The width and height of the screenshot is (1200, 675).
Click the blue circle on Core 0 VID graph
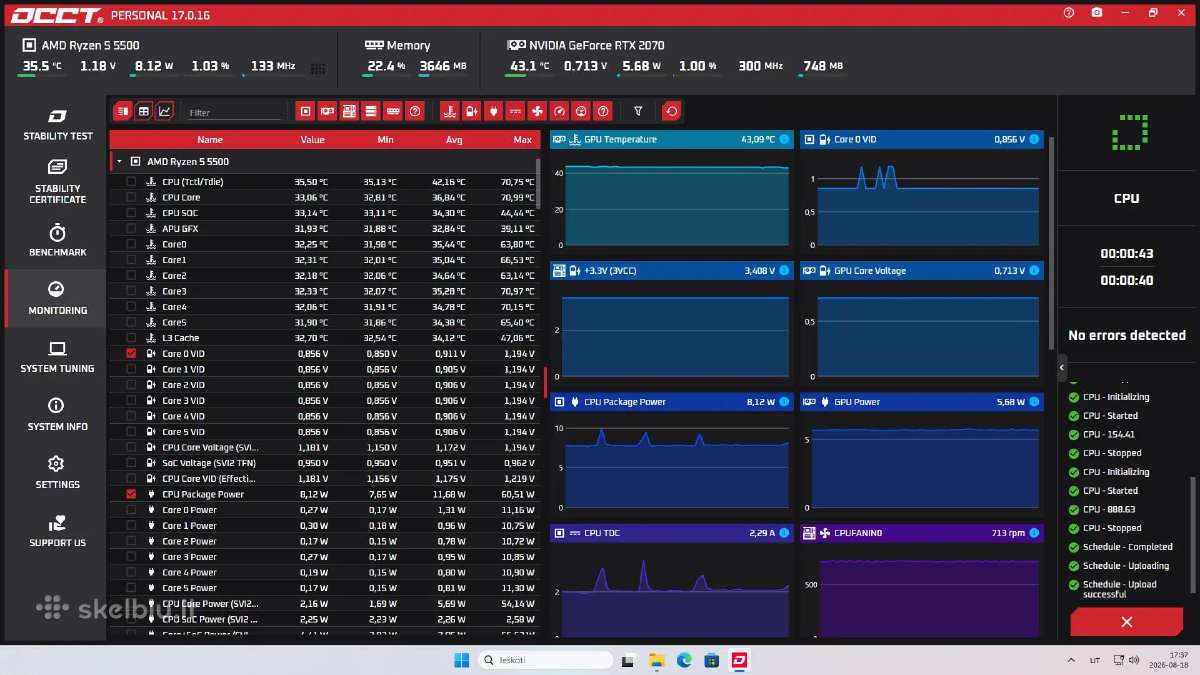pyautogui.click(x=1034, y=139)
